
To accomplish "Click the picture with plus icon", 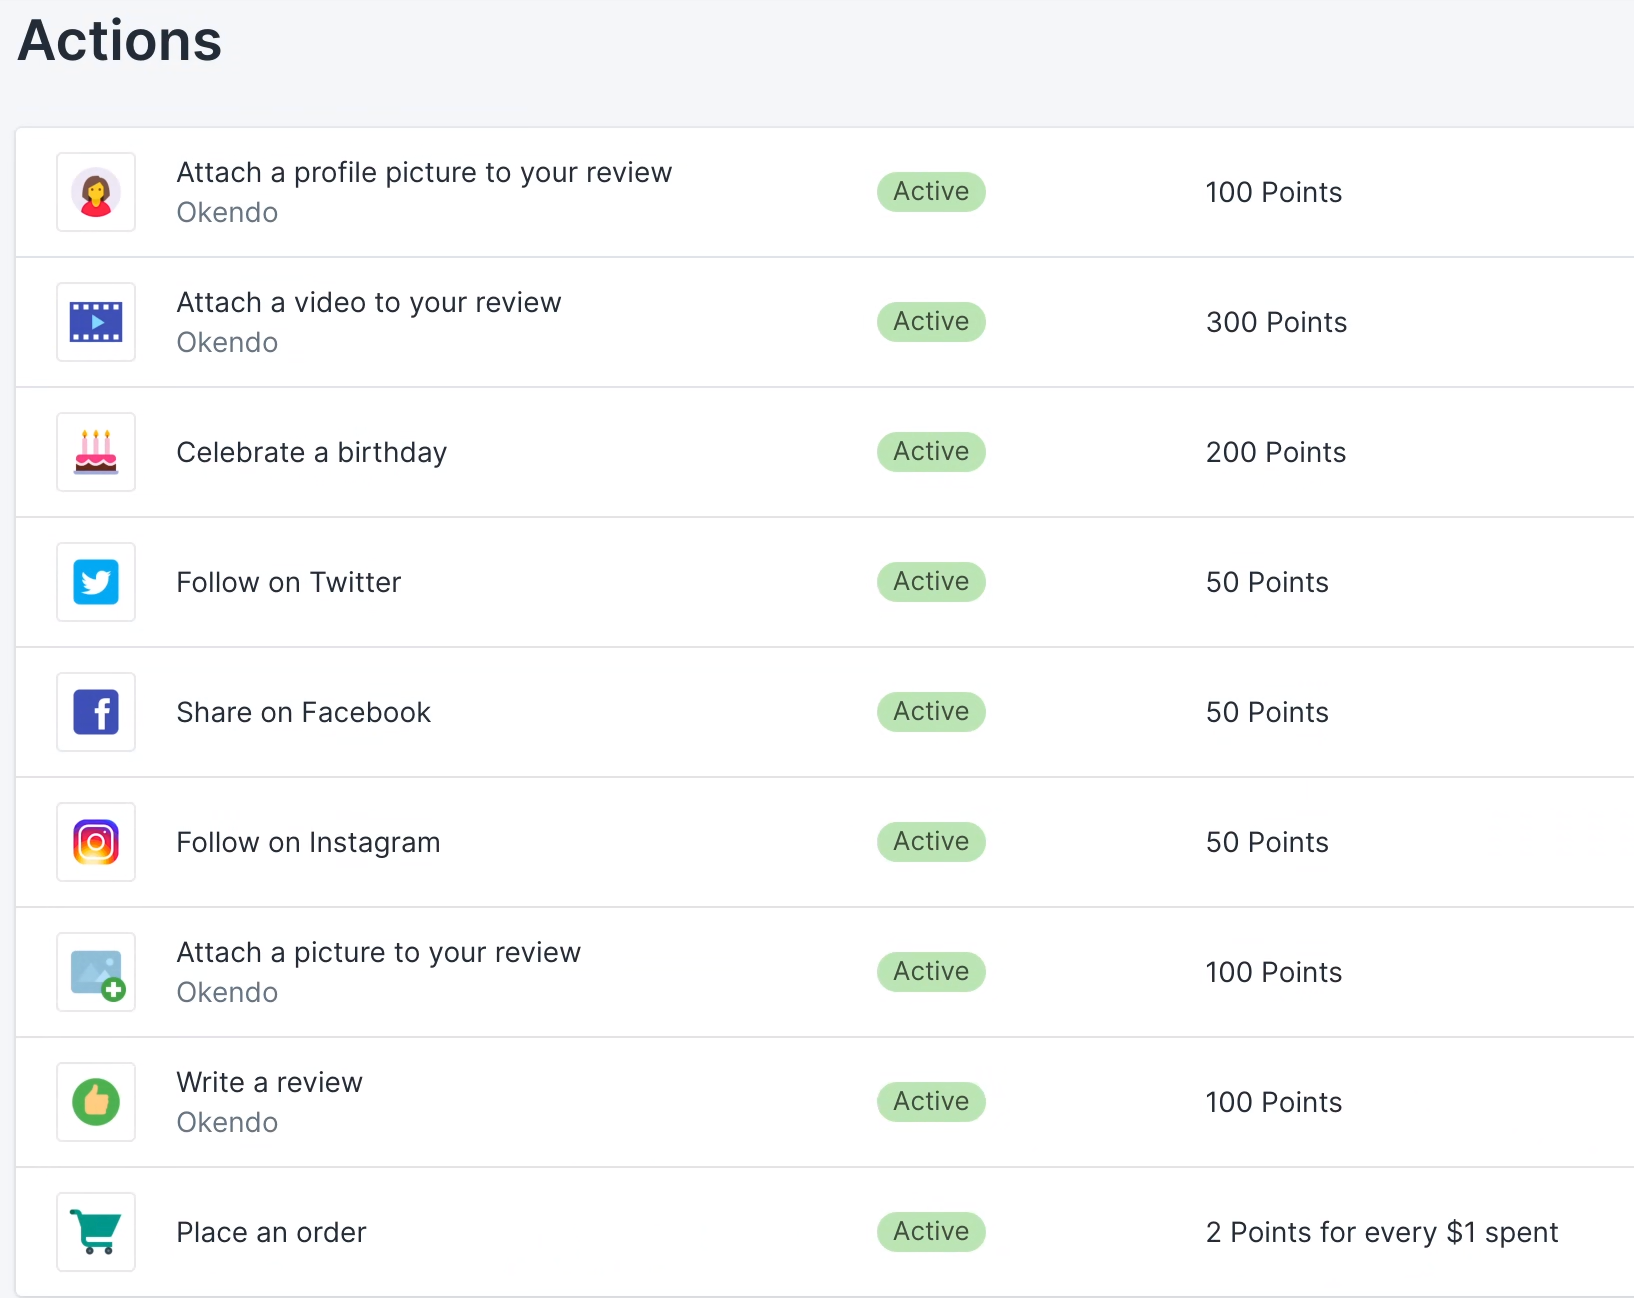I will pos(96,972).
